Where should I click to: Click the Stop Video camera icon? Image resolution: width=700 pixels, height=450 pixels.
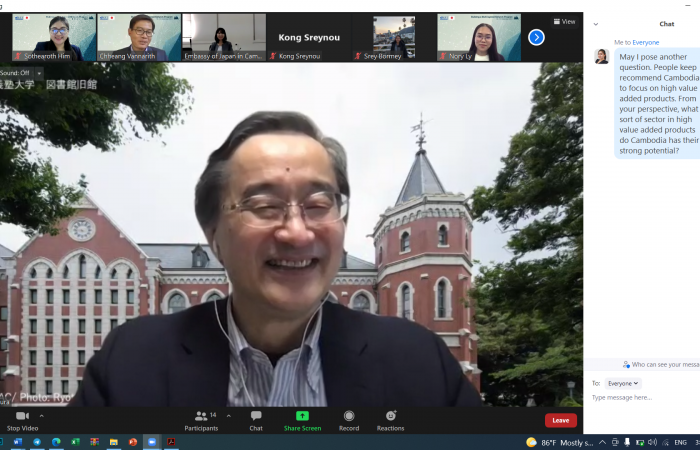tap(22, 416)
